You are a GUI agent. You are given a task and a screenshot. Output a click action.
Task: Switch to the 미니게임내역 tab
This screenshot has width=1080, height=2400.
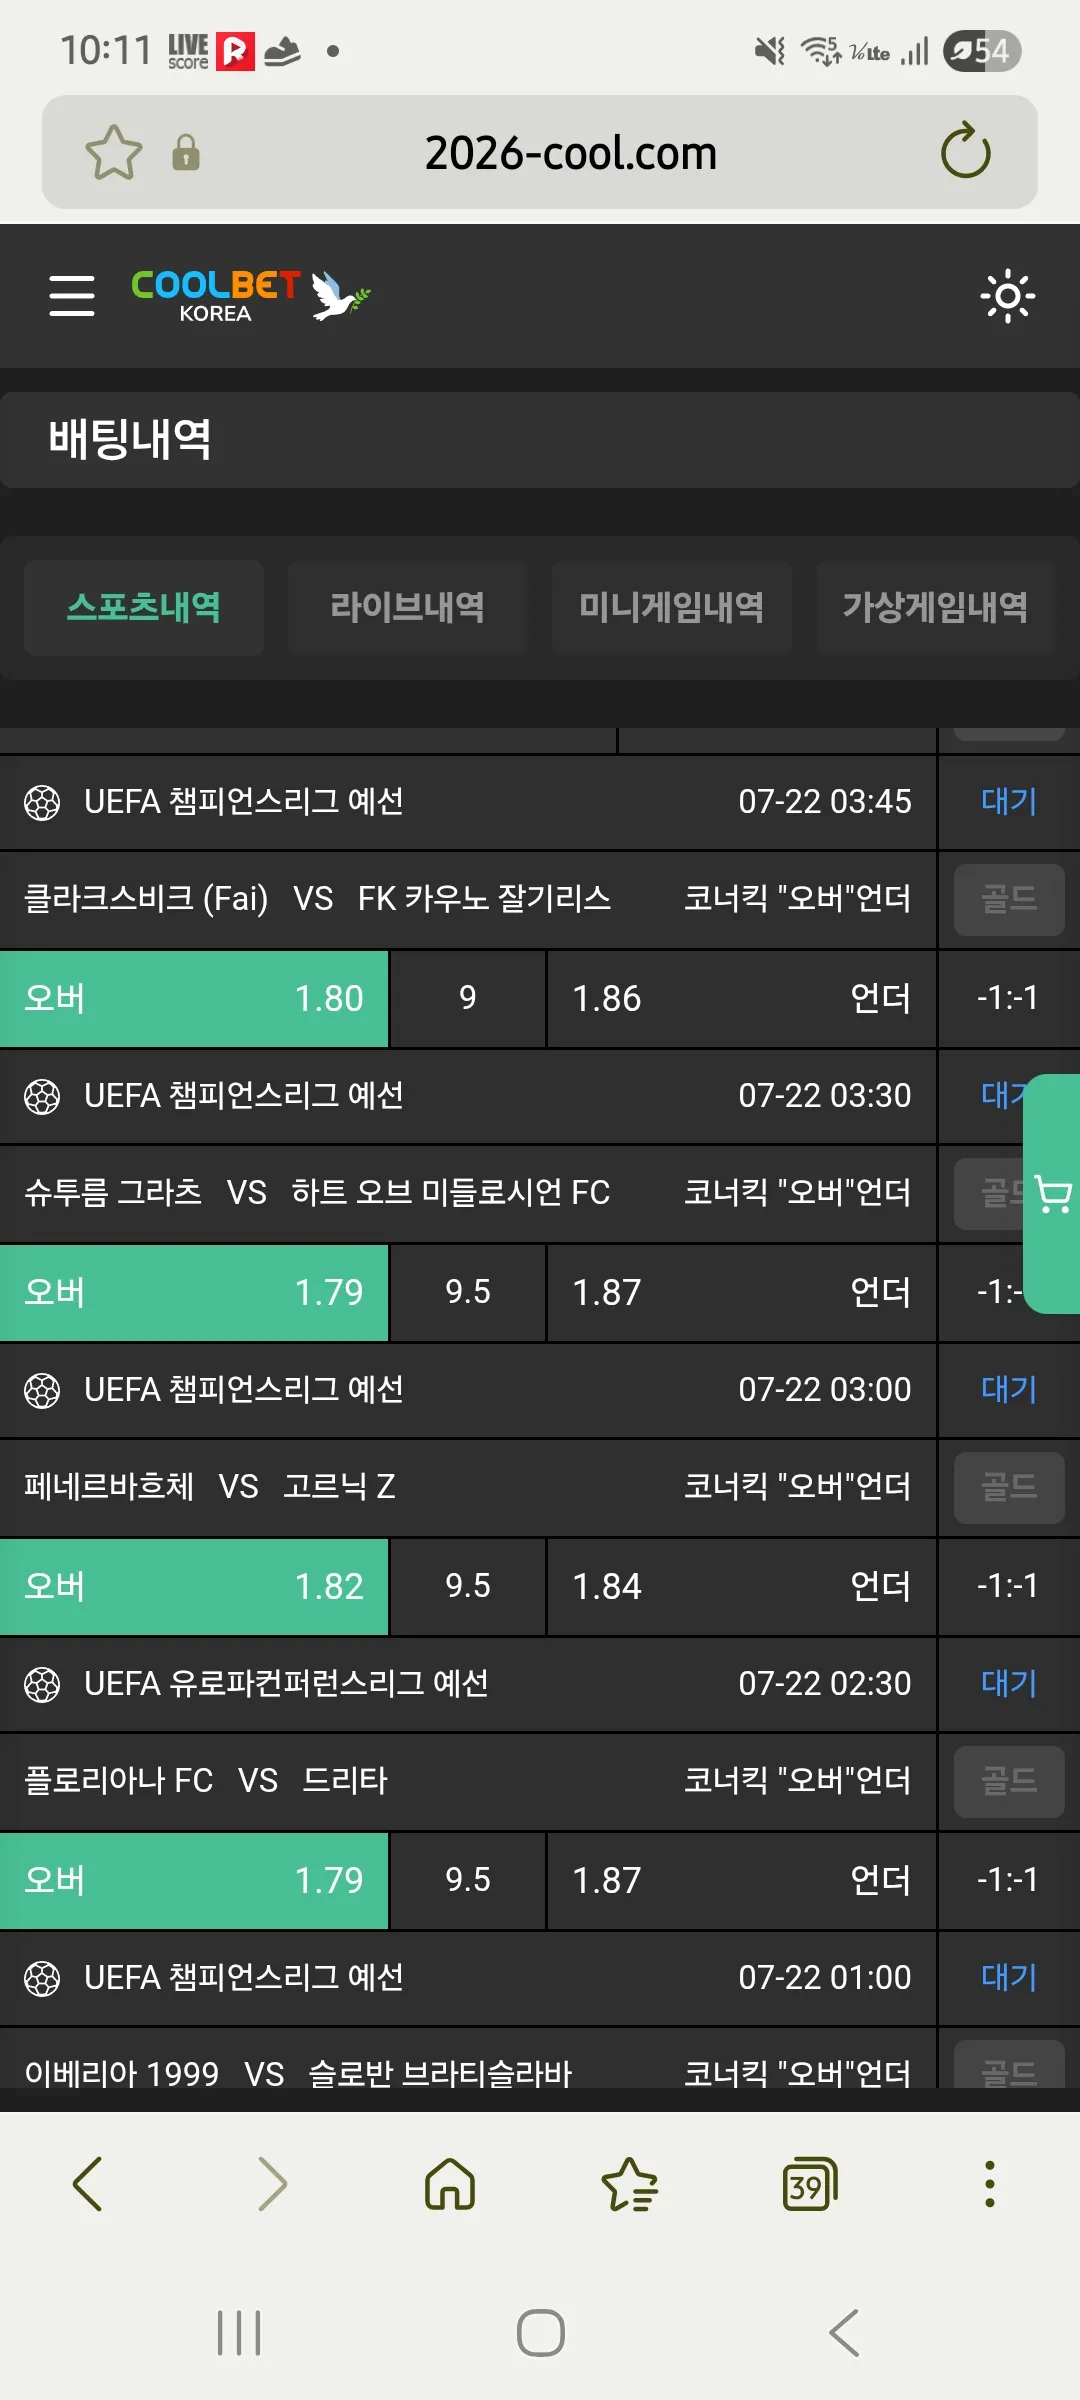(x=672, y=607)
